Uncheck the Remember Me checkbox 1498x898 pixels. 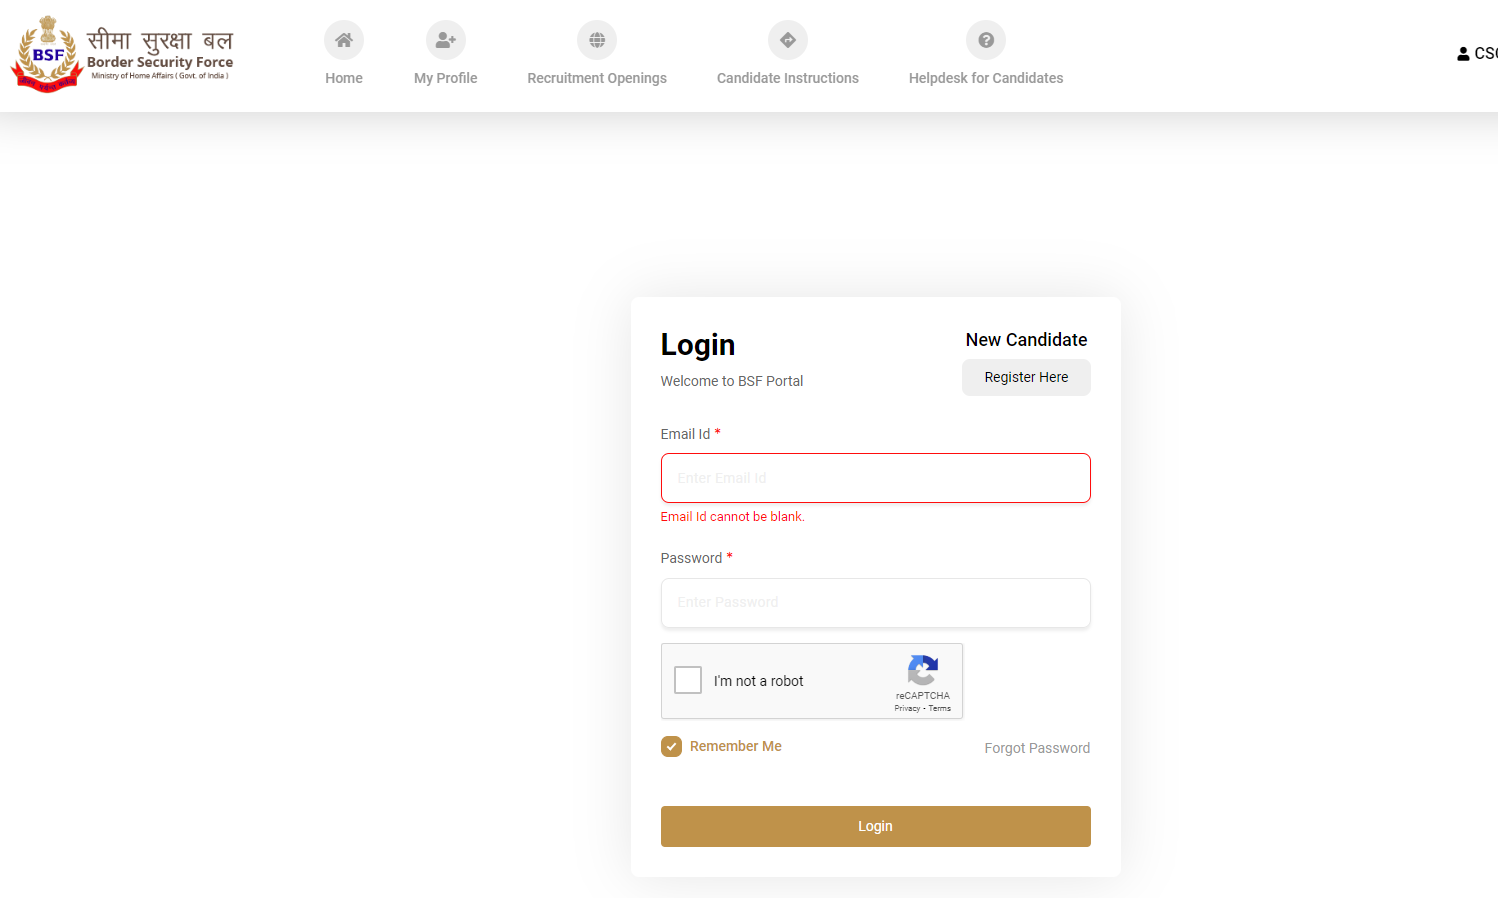click(x=671, y=747)
